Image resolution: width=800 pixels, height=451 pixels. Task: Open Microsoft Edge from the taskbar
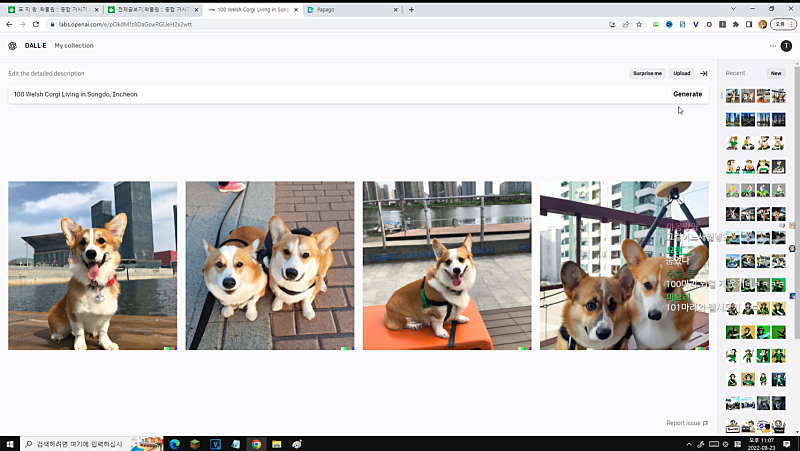point(174,444)
